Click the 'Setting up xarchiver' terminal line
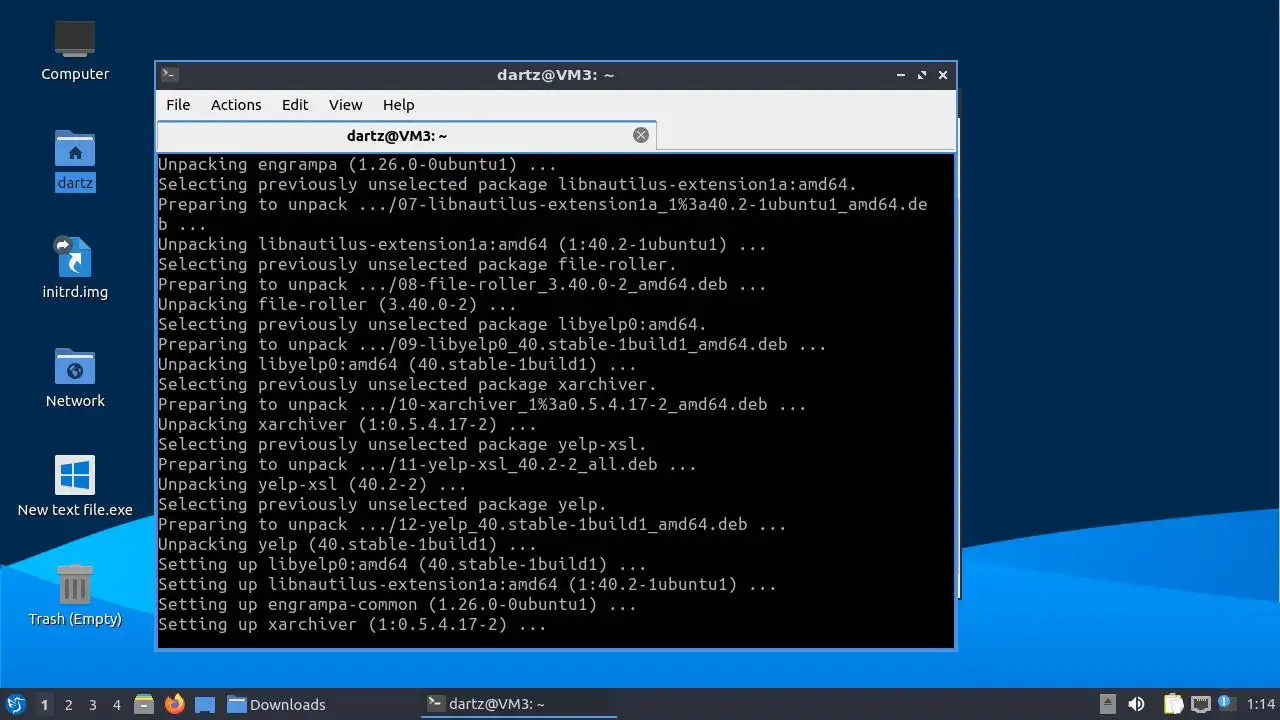 352,624
